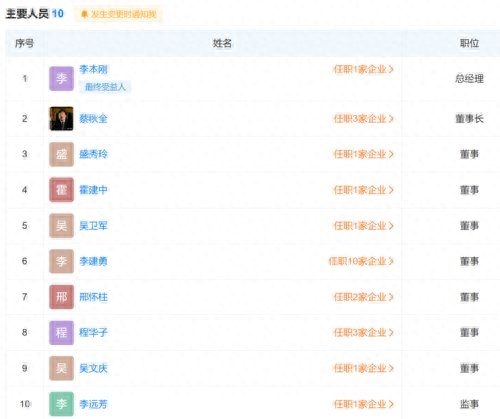The height and width of the screenshot is (419, 500).
Task: Expand 任职2家企业 for 邢怀柱
Action: click(364, 297)
